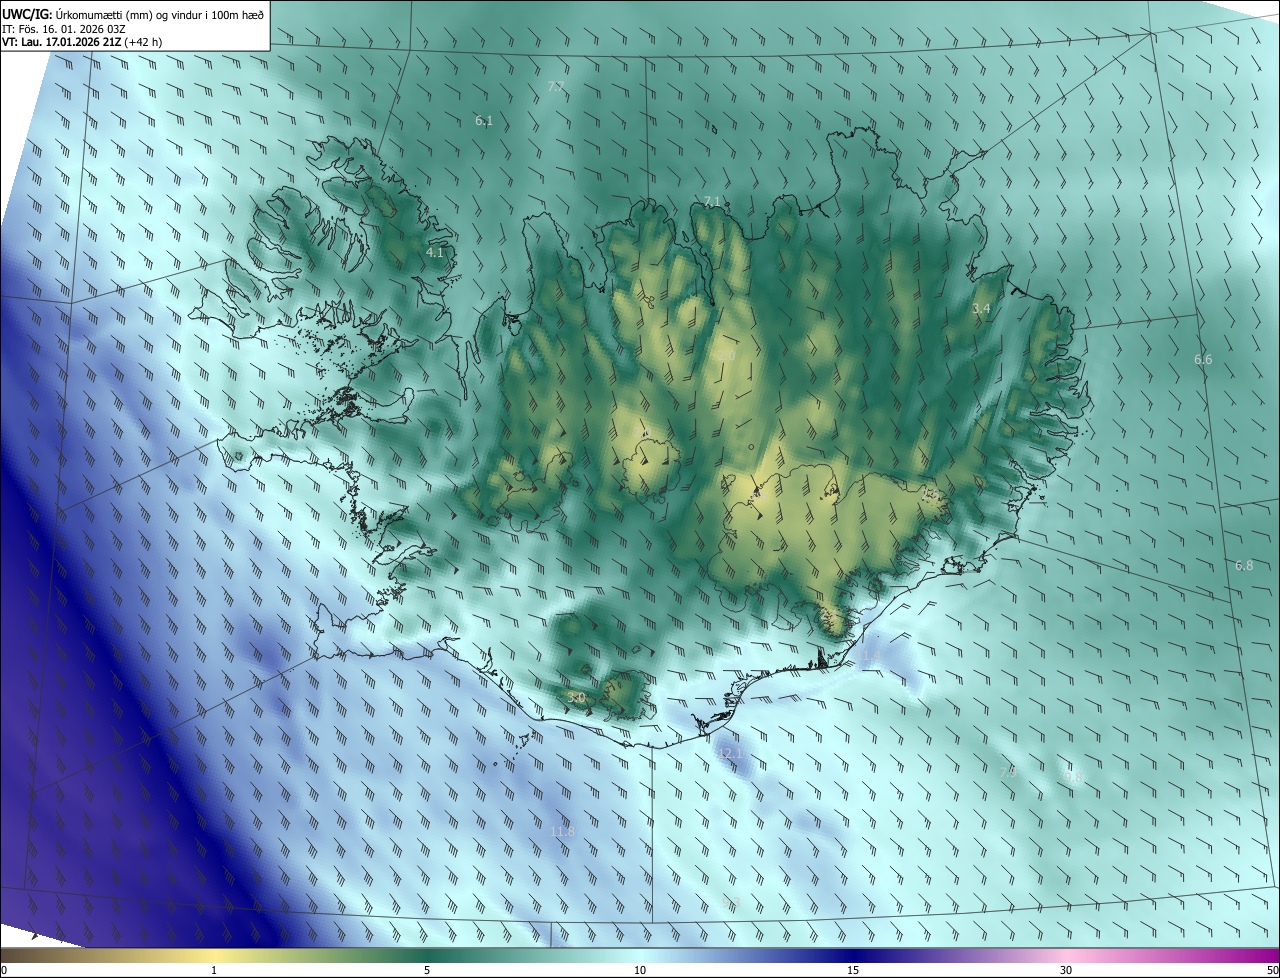Click the 7.7 value label on map
The height and width of the screenshot is (978, 1280).
pos(556,87)
